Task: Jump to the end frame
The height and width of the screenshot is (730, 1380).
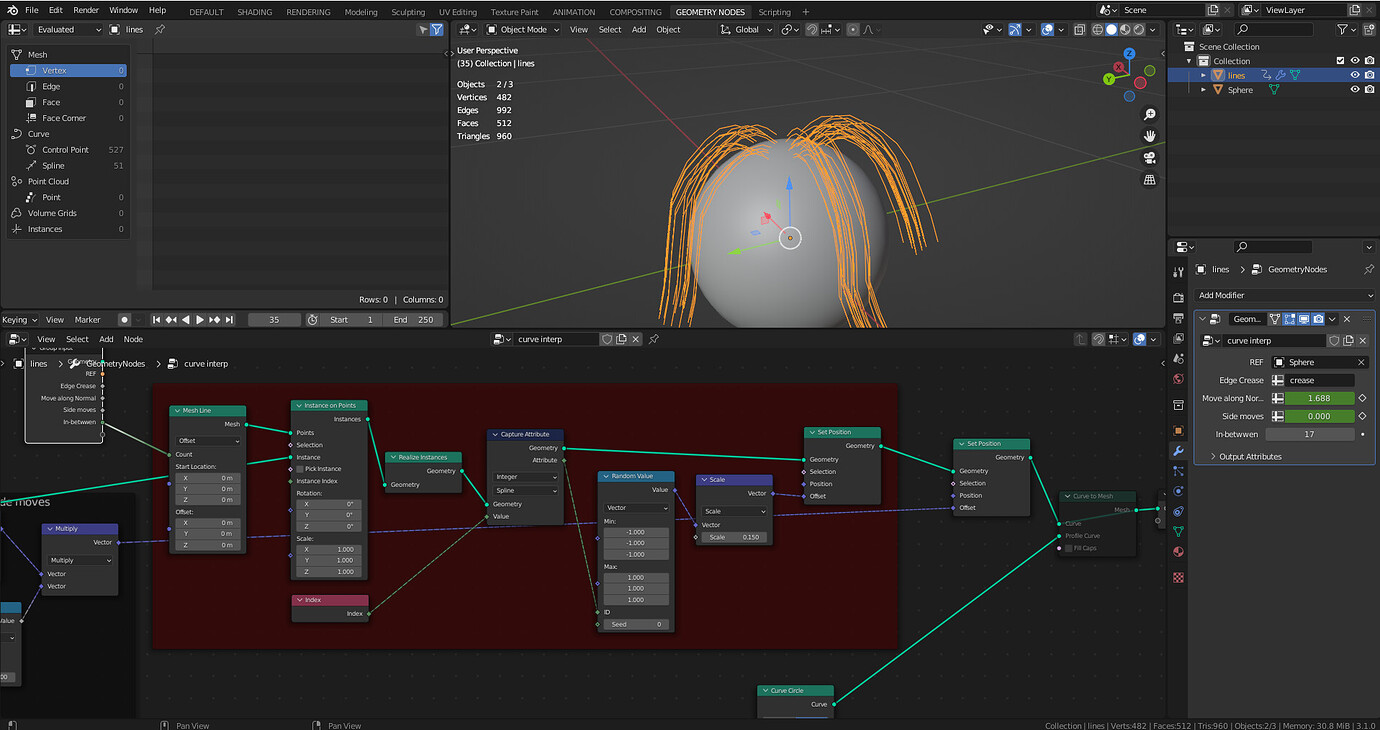Action: (x=229, y=320)
